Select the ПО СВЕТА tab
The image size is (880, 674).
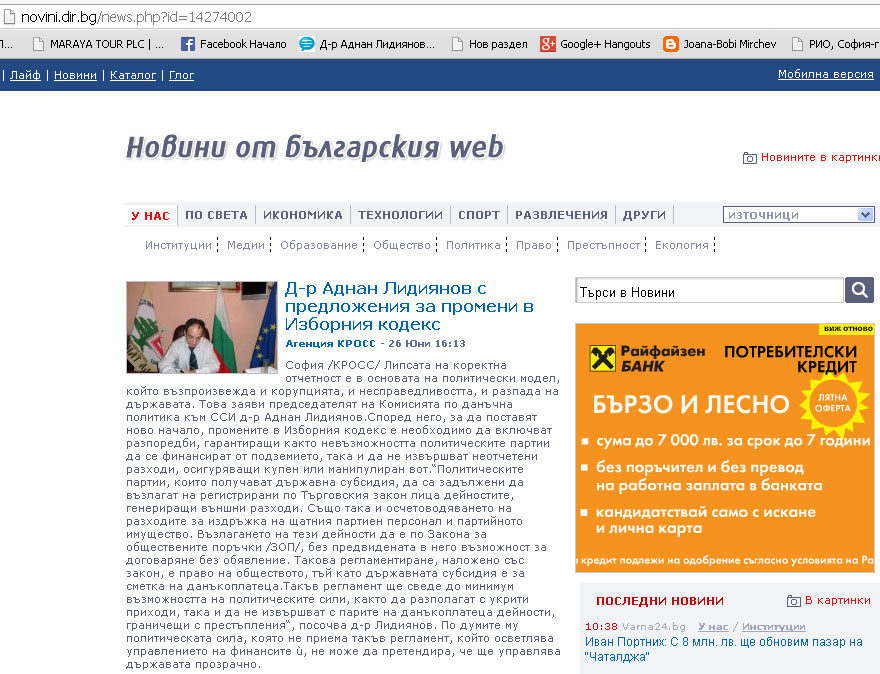pos(216,215)
